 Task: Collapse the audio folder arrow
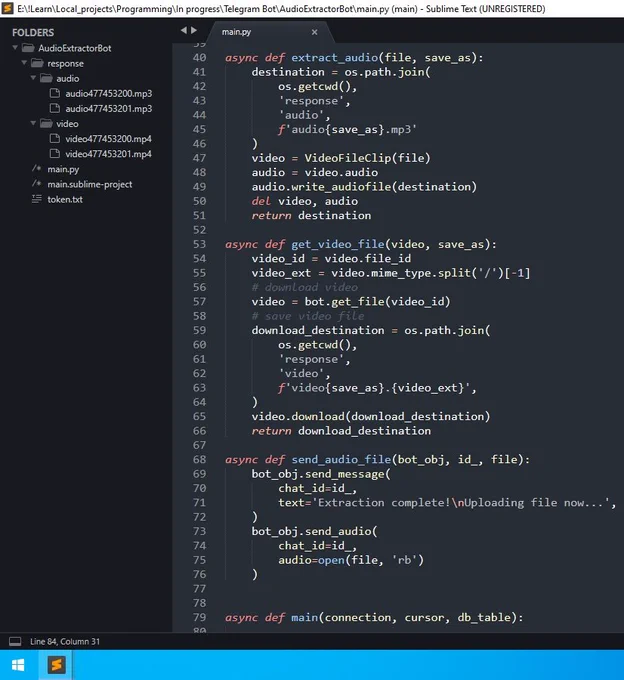(33, 78)
